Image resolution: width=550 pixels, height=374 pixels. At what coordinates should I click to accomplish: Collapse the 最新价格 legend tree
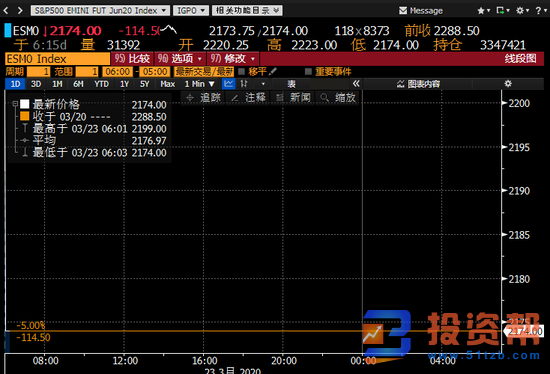pyautogui.click(x=15, y=104)
